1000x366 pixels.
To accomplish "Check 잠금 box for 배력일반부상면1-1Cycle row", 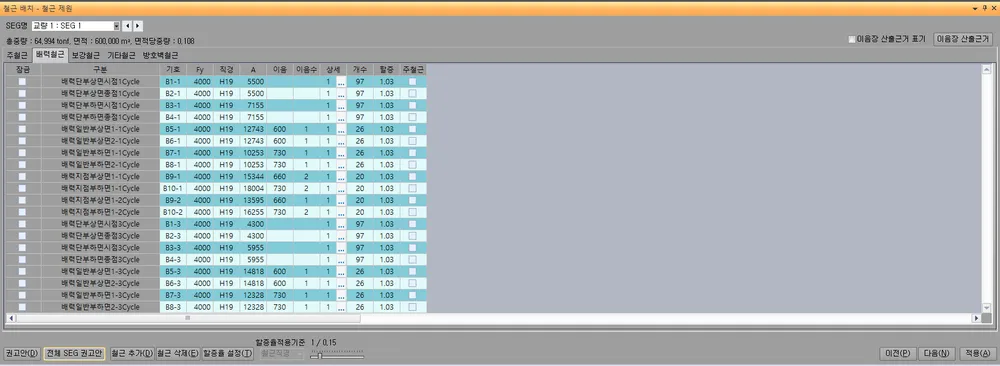I will [x=22, y=129].
